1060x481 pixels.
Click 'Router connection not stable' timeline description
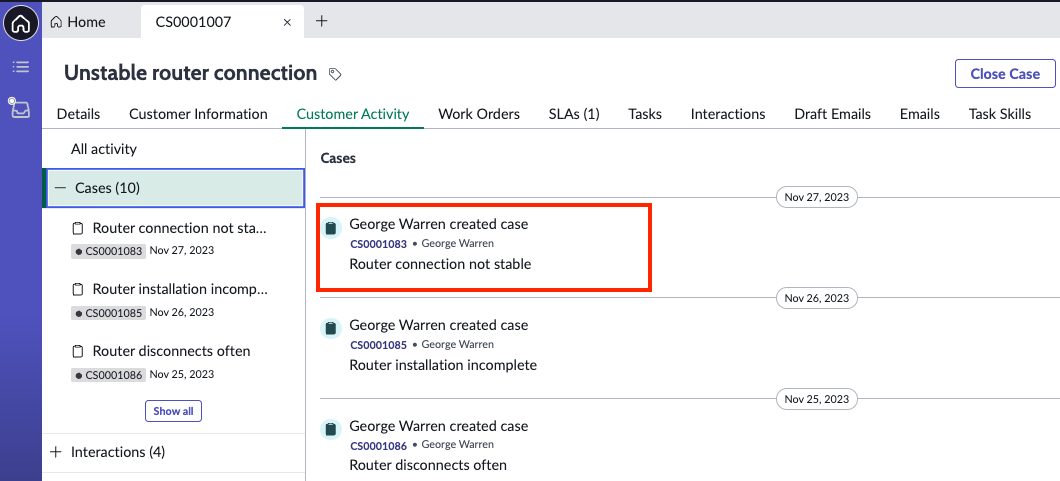(x=440, y=264)
